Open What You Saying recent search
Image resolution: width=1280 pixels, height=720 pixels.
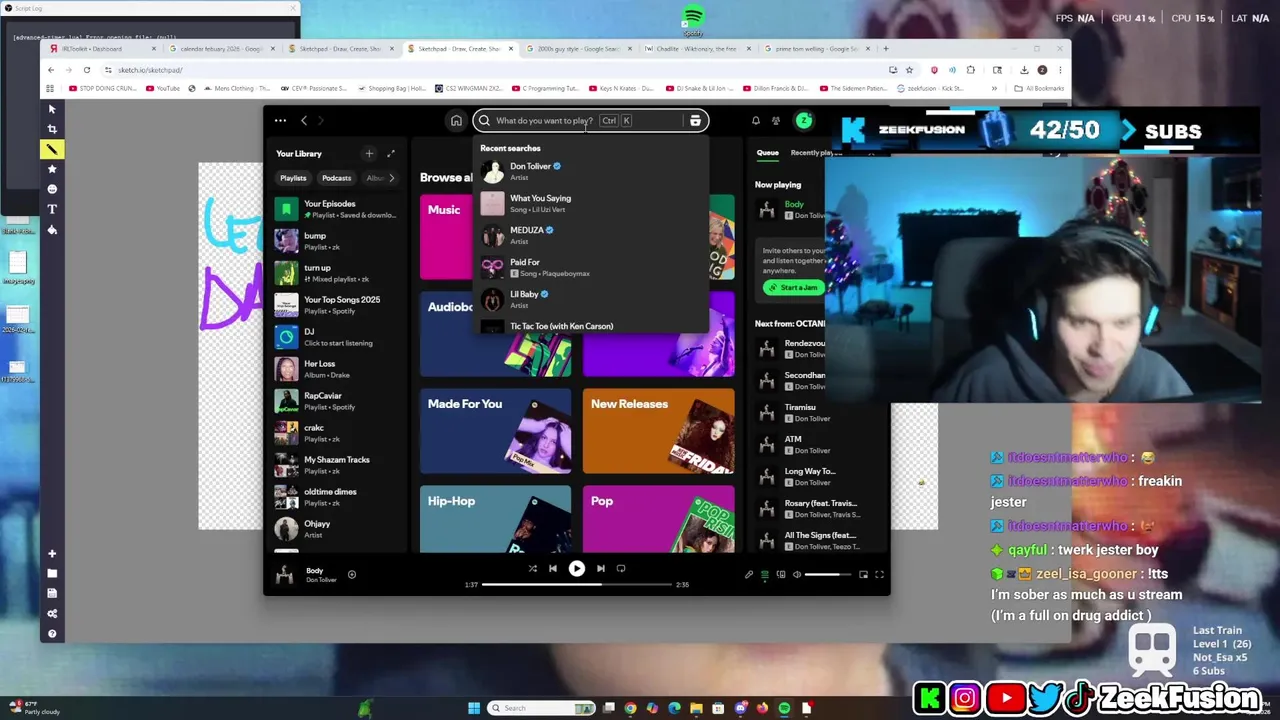pos(590,203)
